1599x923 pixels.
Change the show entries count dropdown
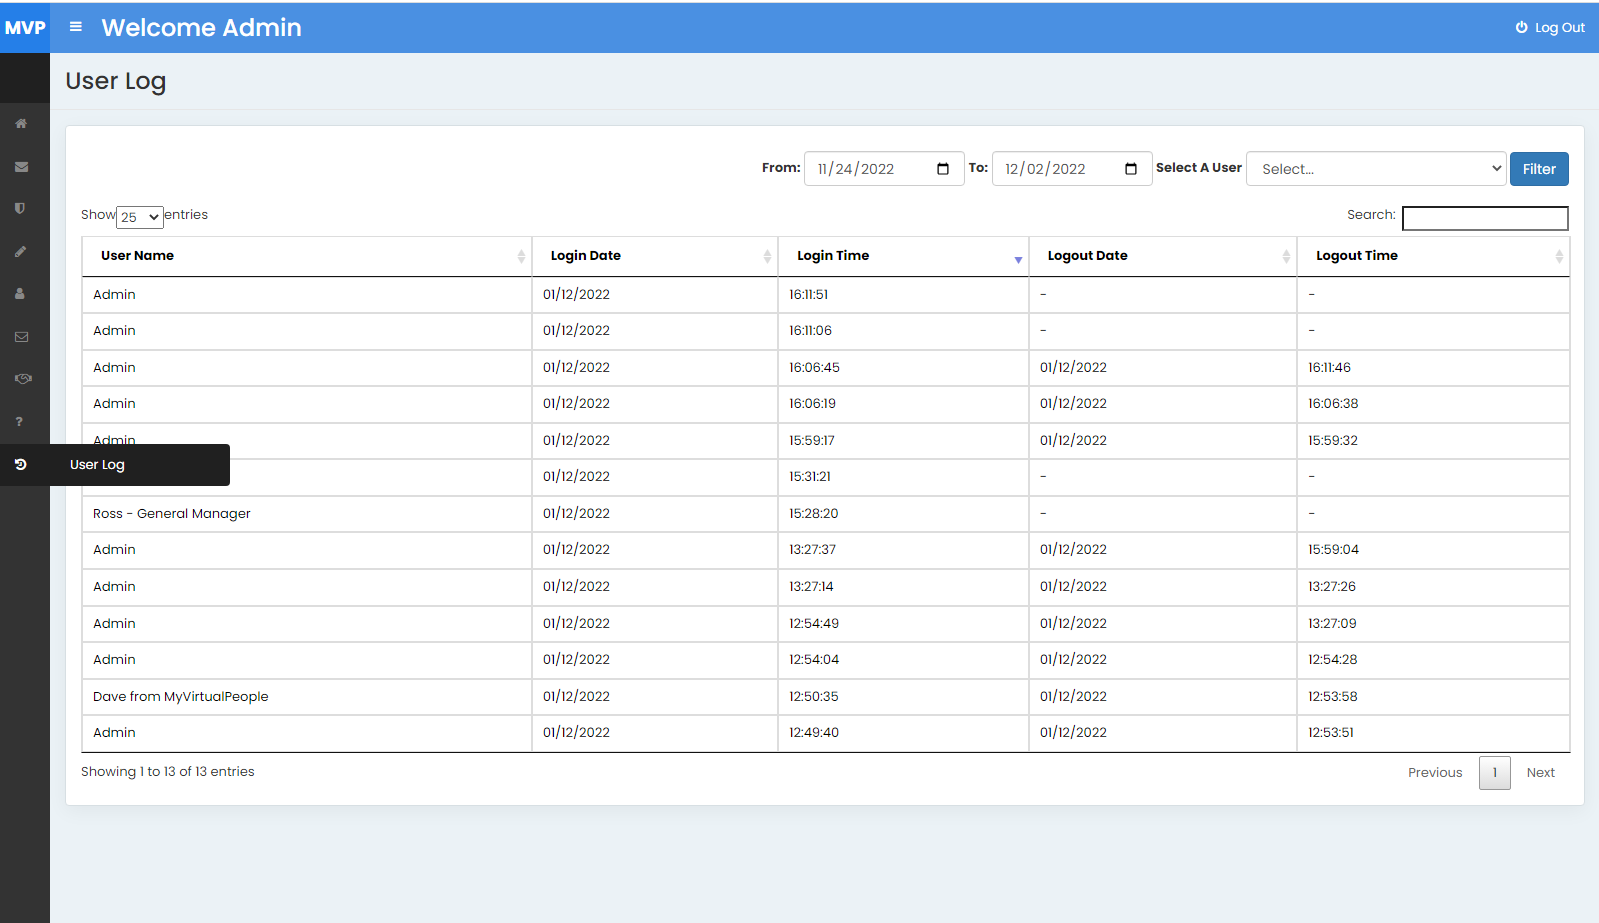click(x=140, y=217)
